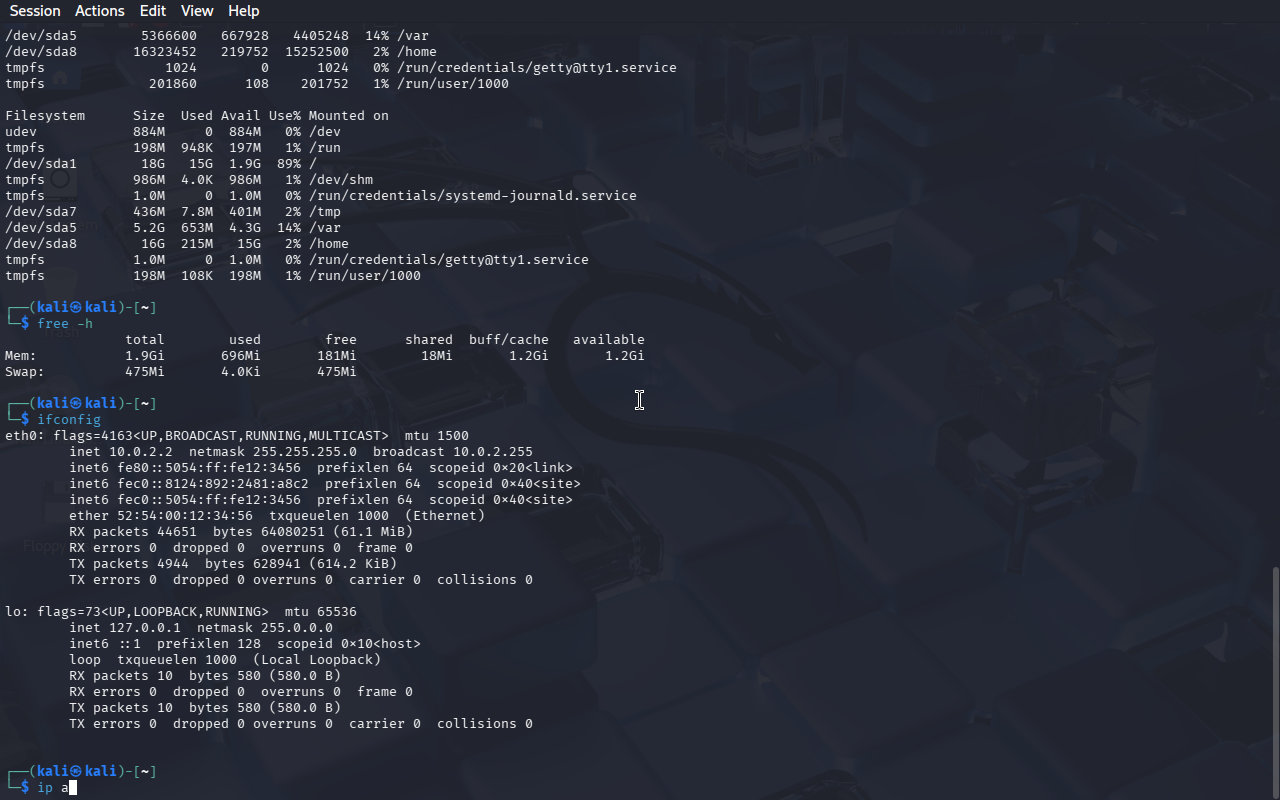
Task: Open the Actions menu
Action: pos(100,11)
